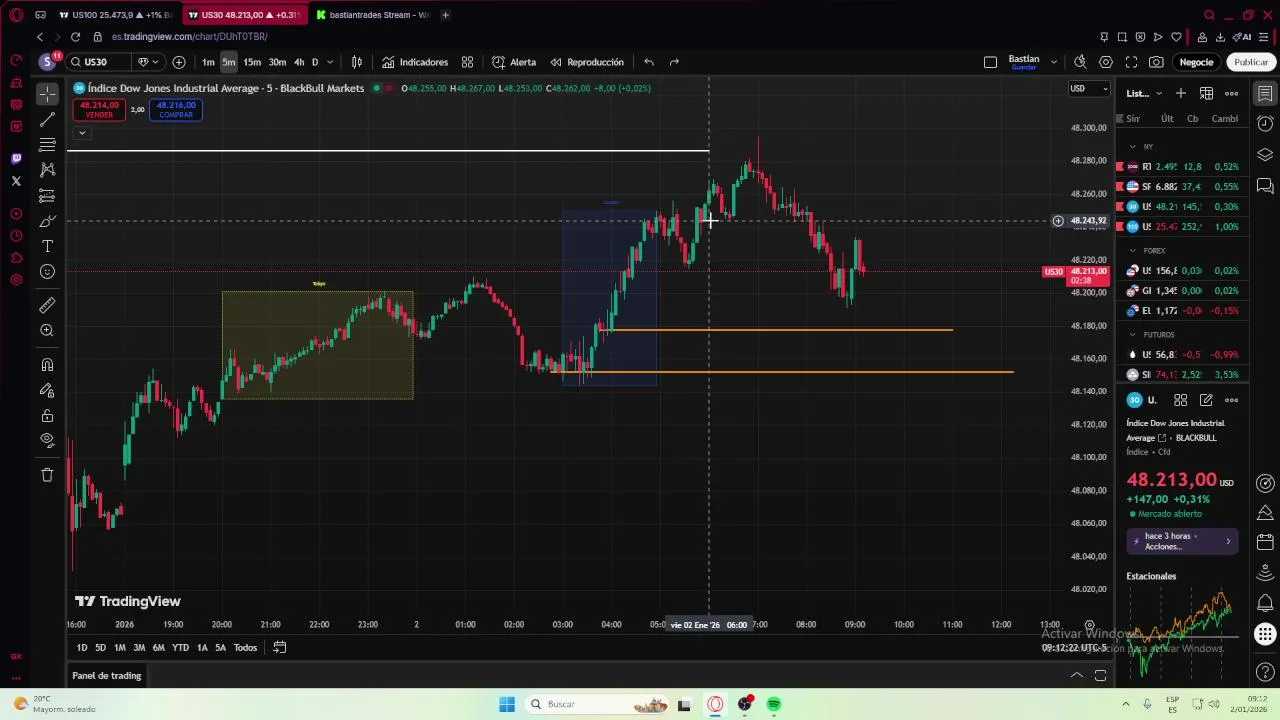Expand the timeframe interval dropdown
Viewport: 1280px width, 720px height.
click(330, 62)
